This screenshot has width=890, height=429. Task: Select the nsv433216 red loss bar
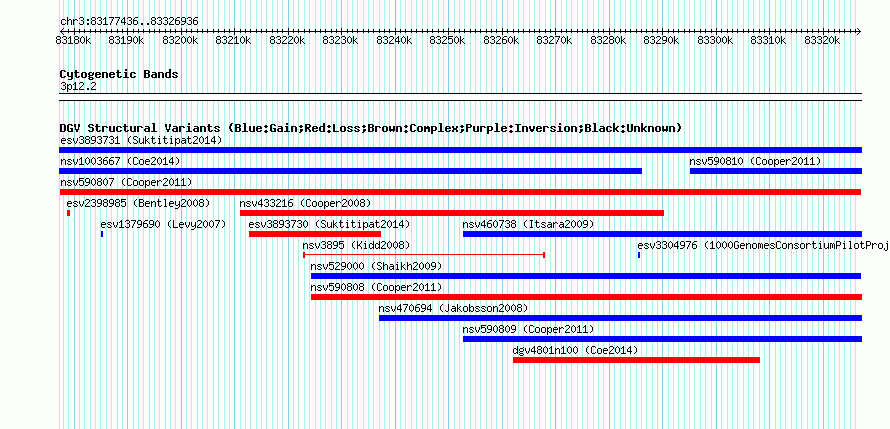452,213
